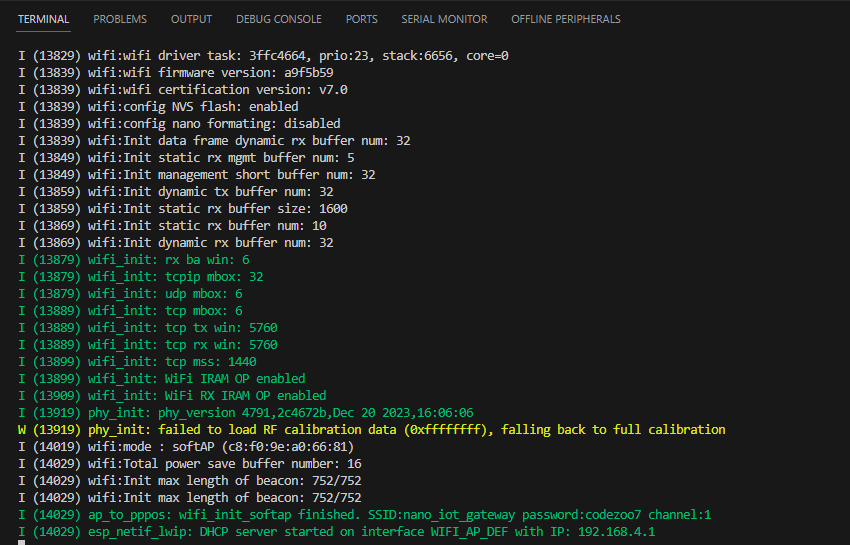Click the 'Init management short buffer num: 32' line
This screenshot has width=850, height=545.
point(197,175)
